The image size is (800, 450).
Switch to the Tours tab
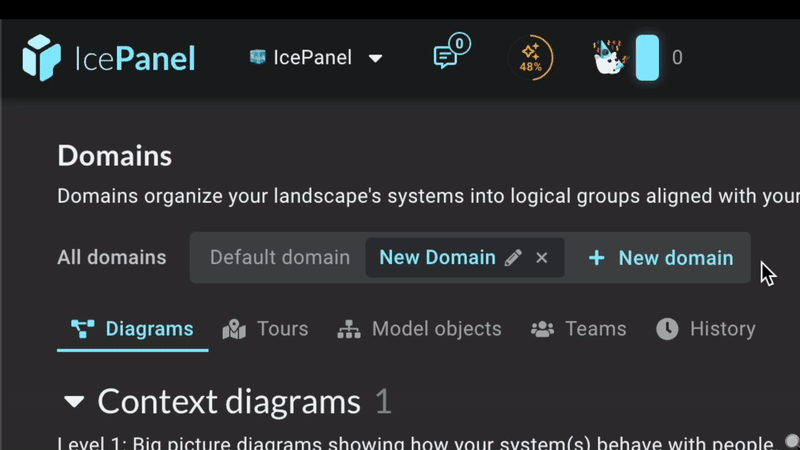(x=265, y=329)
